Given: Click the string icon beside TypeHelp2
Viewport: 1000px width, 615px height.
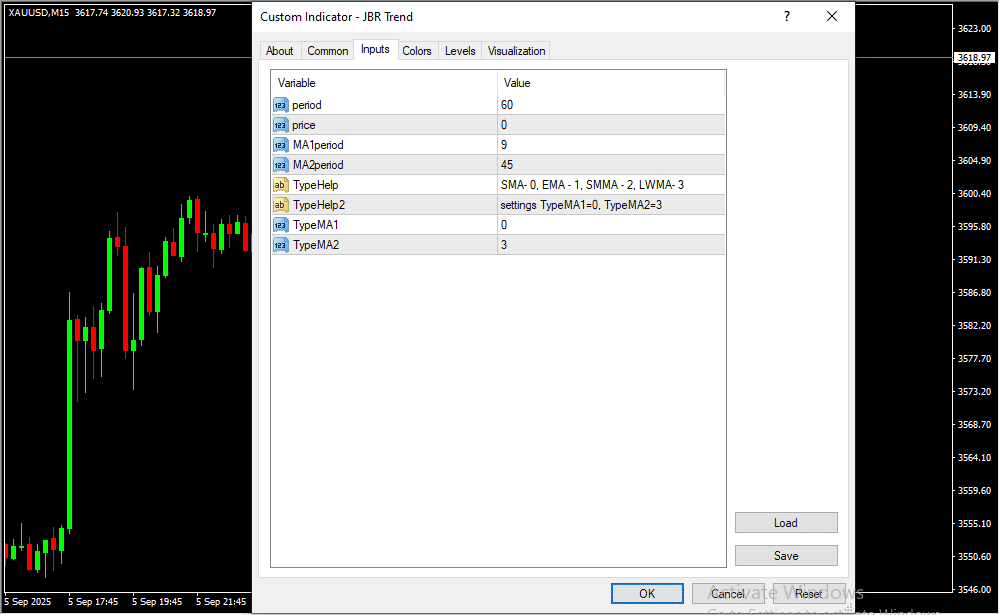Looking at the screenshot, I should tap(280, 205).
